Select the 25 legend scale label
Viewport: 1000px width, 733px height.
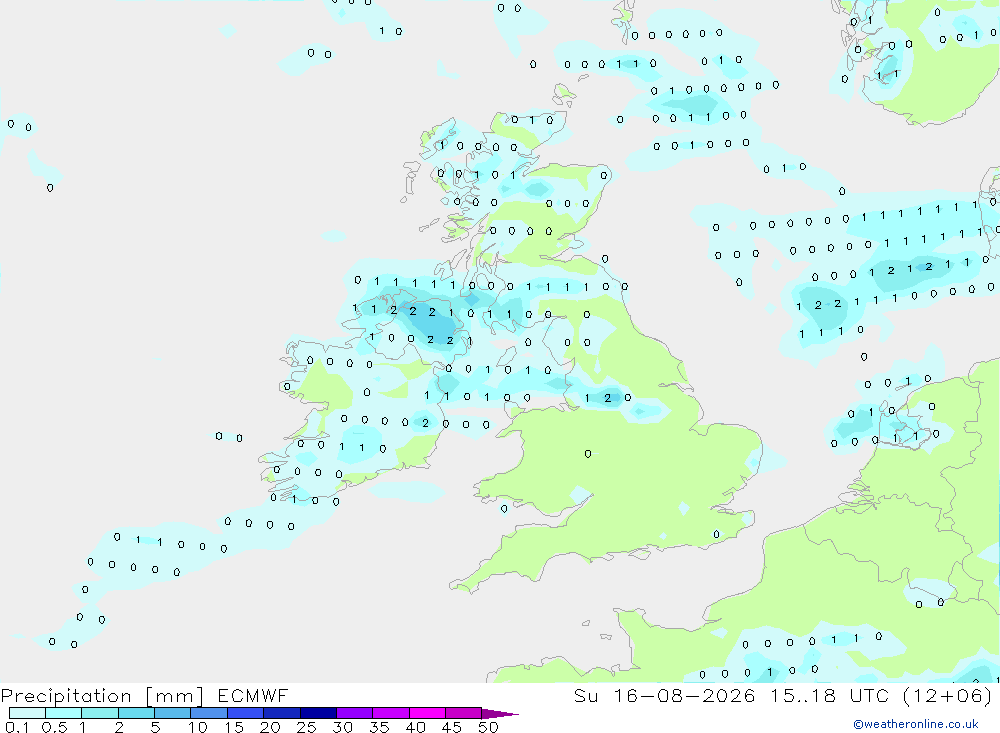pyautogui.click(x=307, y=727)
